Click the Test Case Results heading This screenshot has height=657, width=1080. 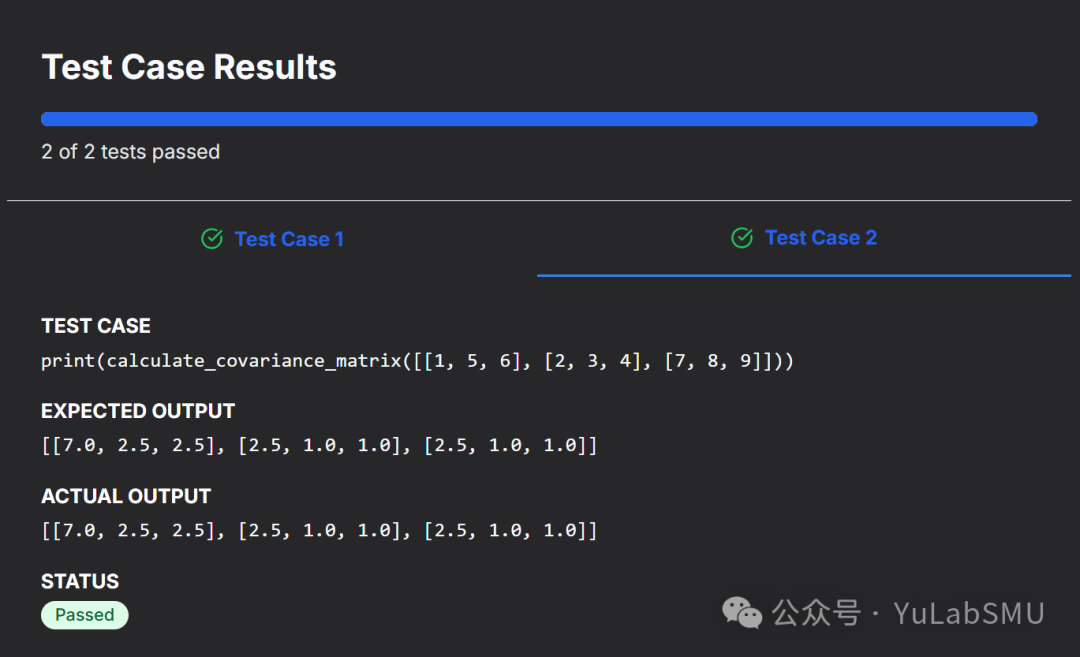pos(189,67)
